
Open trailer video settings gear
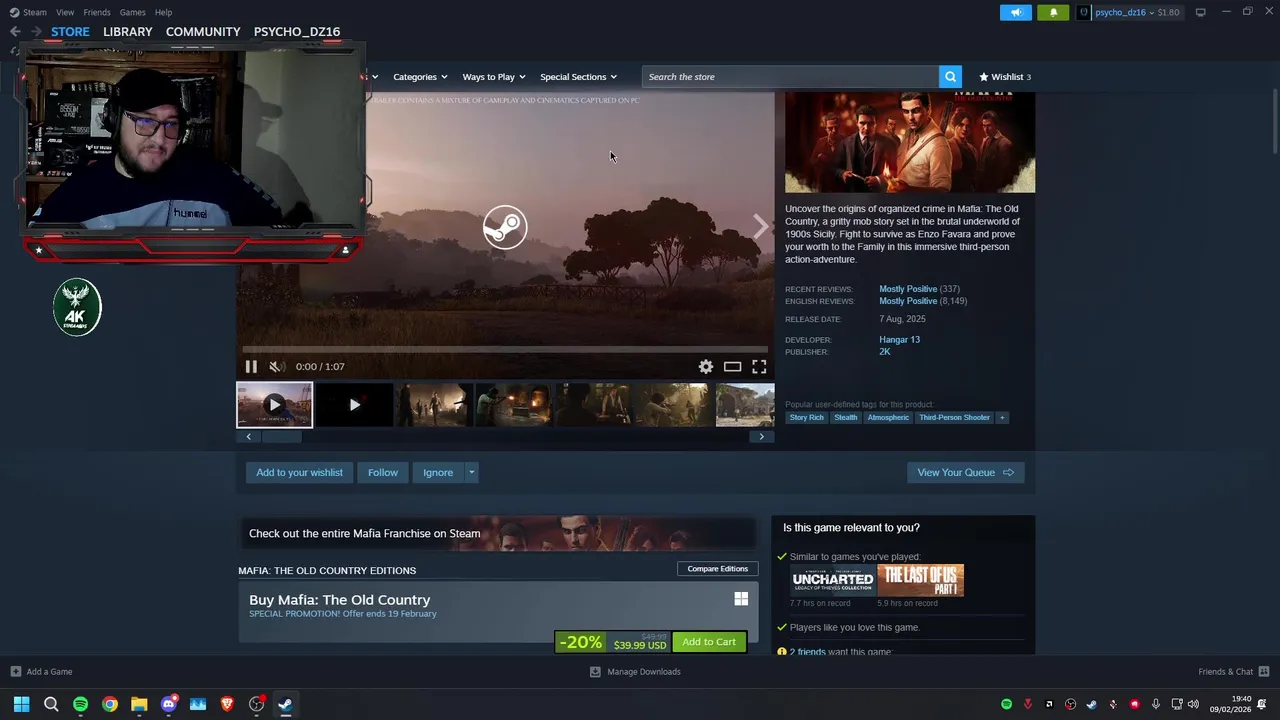[706, 367]
